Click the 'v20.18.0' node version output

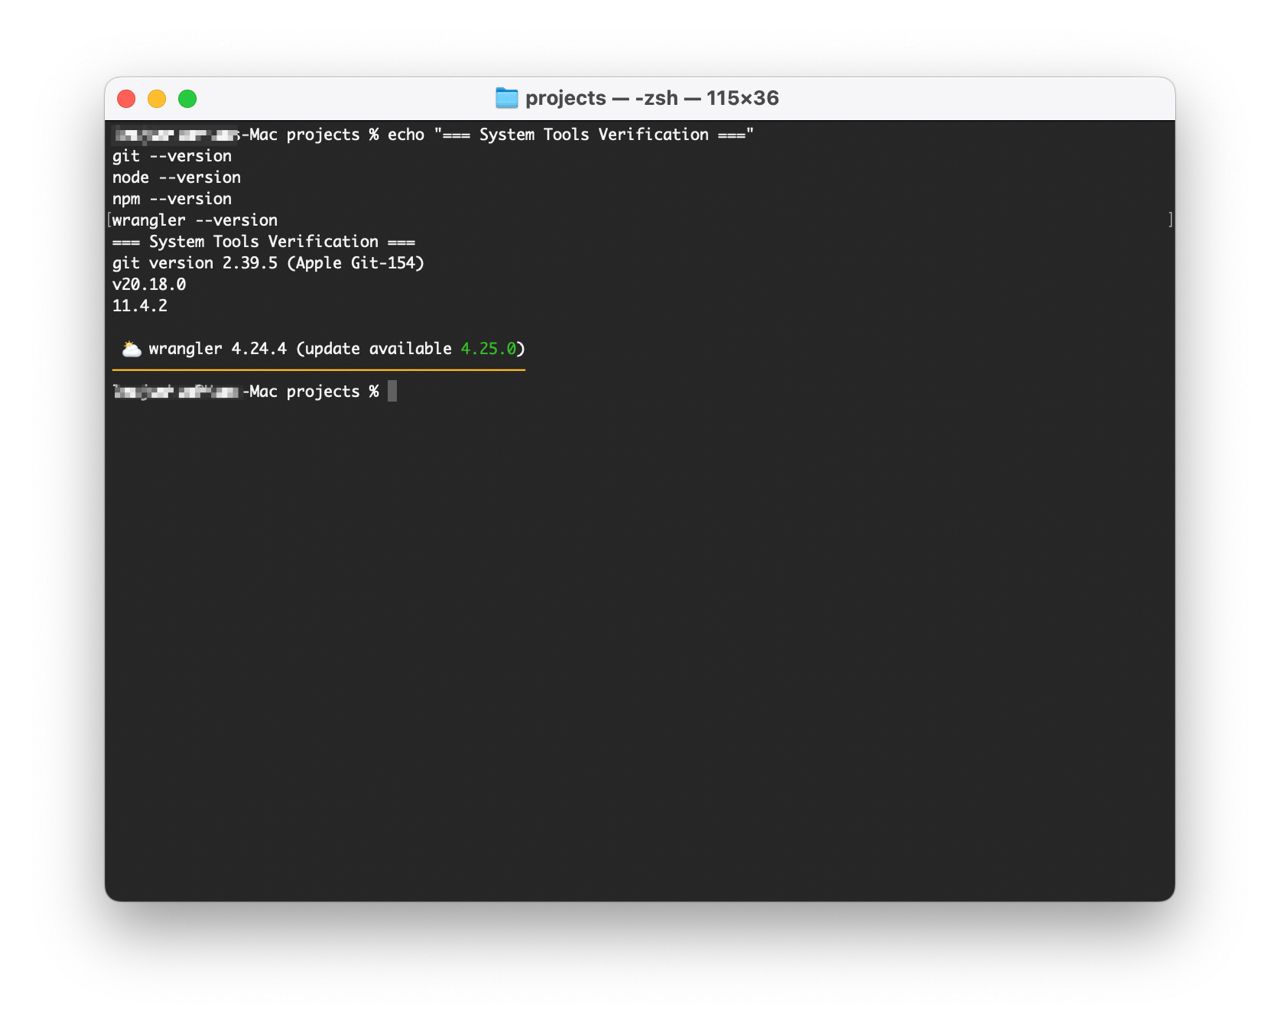pos(149,284)
